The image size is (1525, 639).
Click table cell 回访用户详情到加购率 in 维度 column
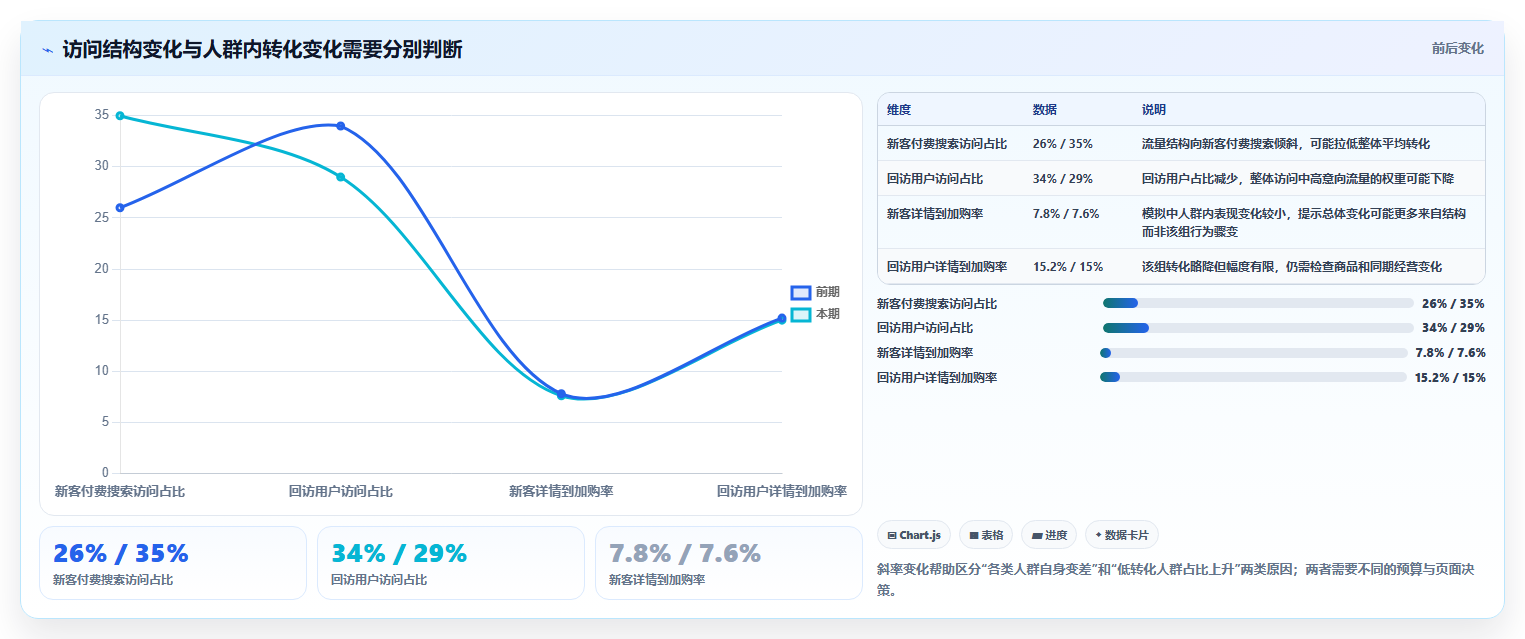947,266
